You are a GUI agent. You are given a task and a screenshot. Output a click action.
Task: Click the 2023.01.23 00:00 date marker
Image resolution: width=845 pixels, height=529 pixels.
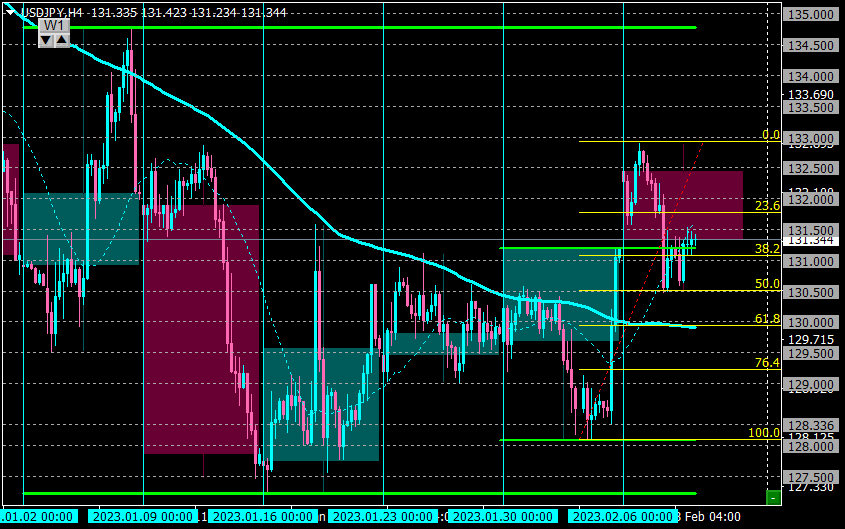[383, 517]
